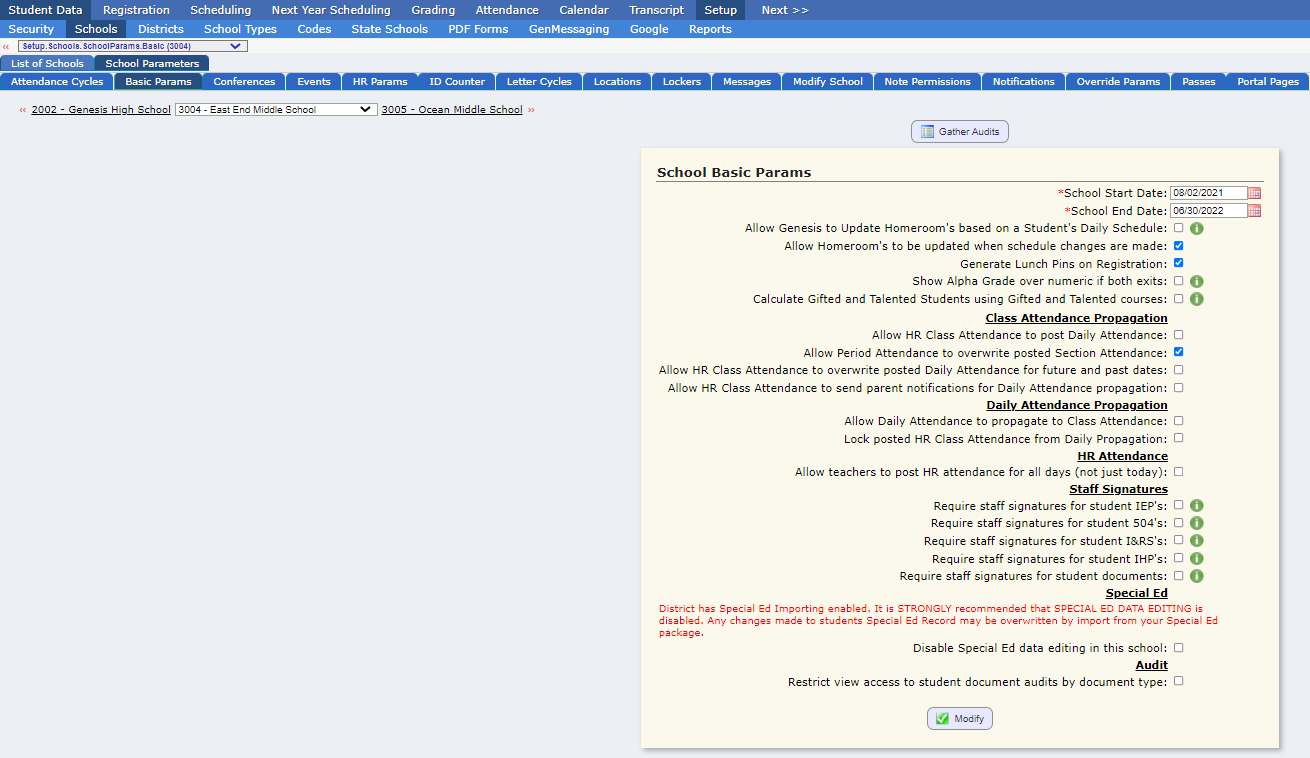This screenshot has width=1310, height=758.
Task: Click info icon for staff signatures on student IHP's
Action: (1196, 558)
